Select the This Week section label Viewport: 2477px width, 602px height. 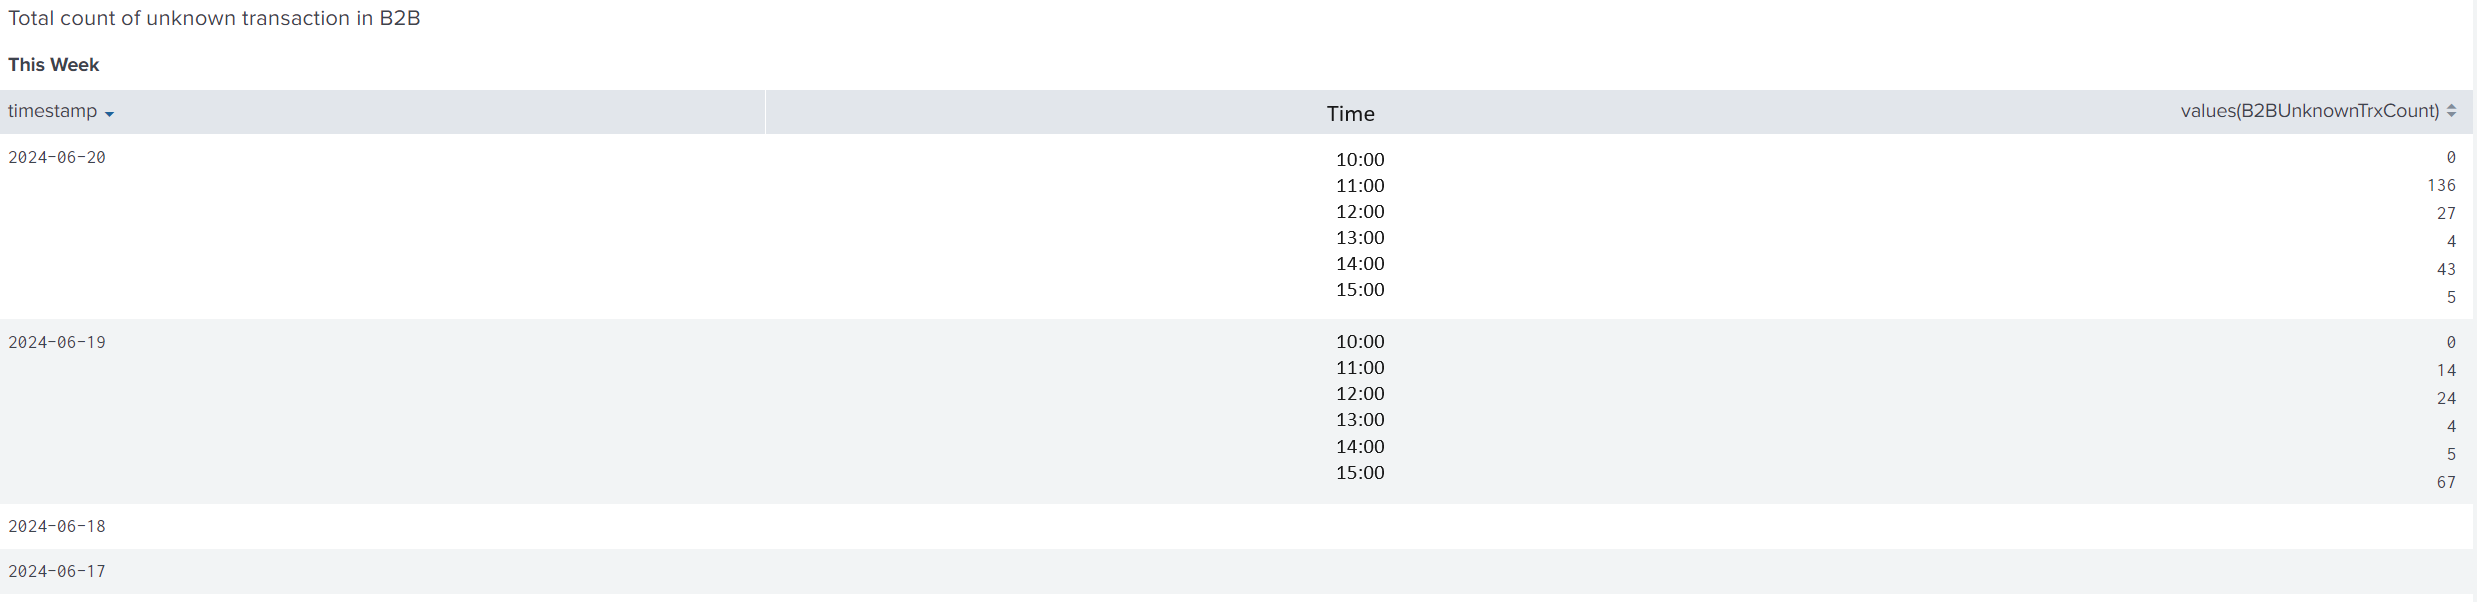(53, 64)
